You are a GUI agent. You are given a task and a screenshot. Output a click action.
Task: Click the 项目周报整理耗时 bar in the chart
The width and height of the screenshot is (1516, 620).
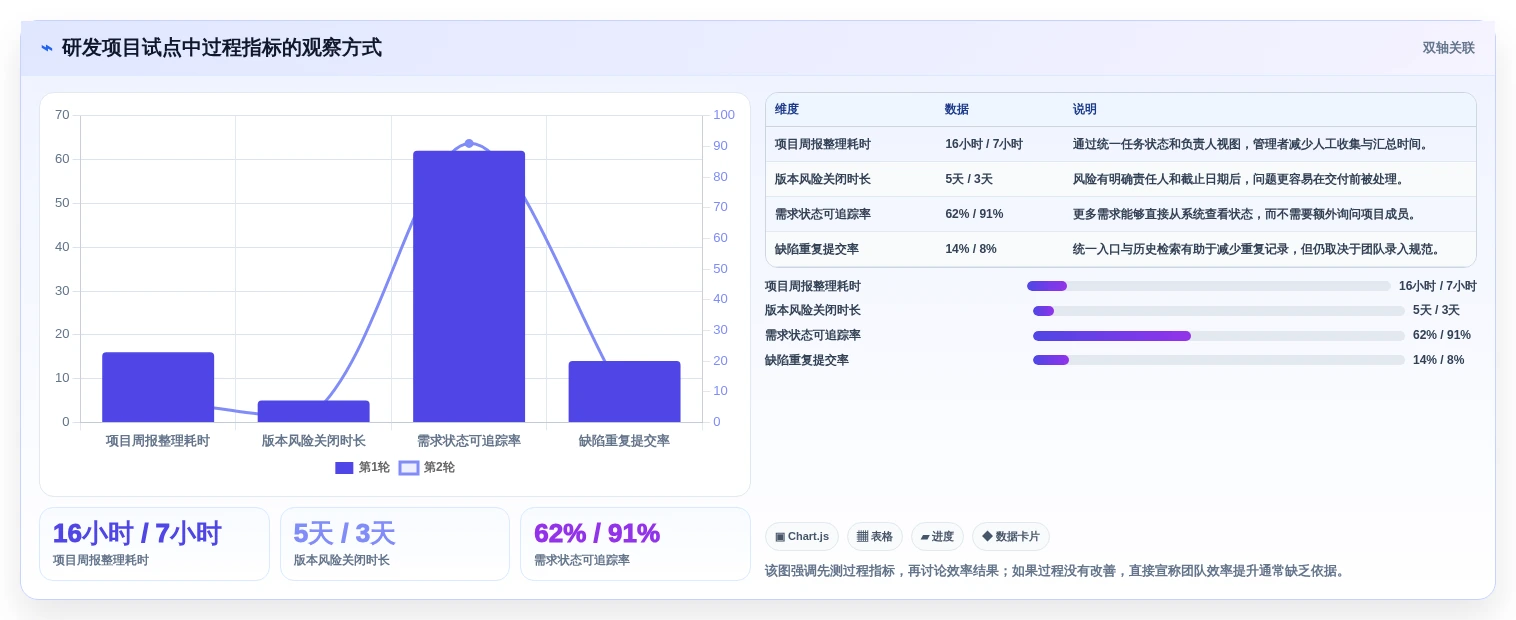tap(158, 387)
